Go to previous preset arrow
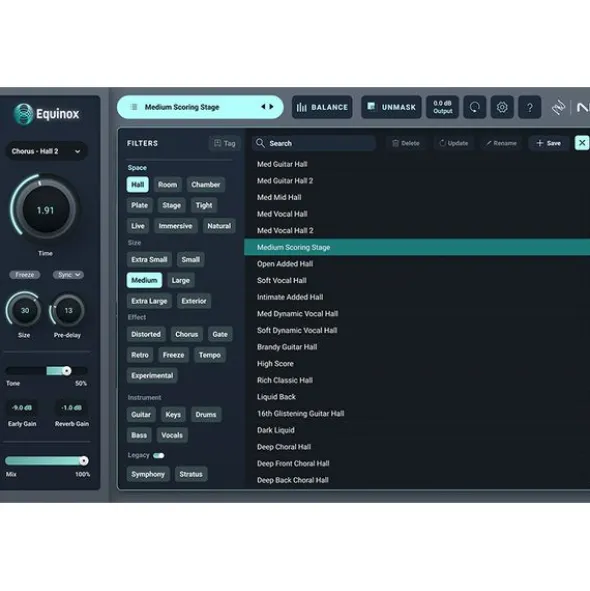590x591 pixels. [263, 107]
